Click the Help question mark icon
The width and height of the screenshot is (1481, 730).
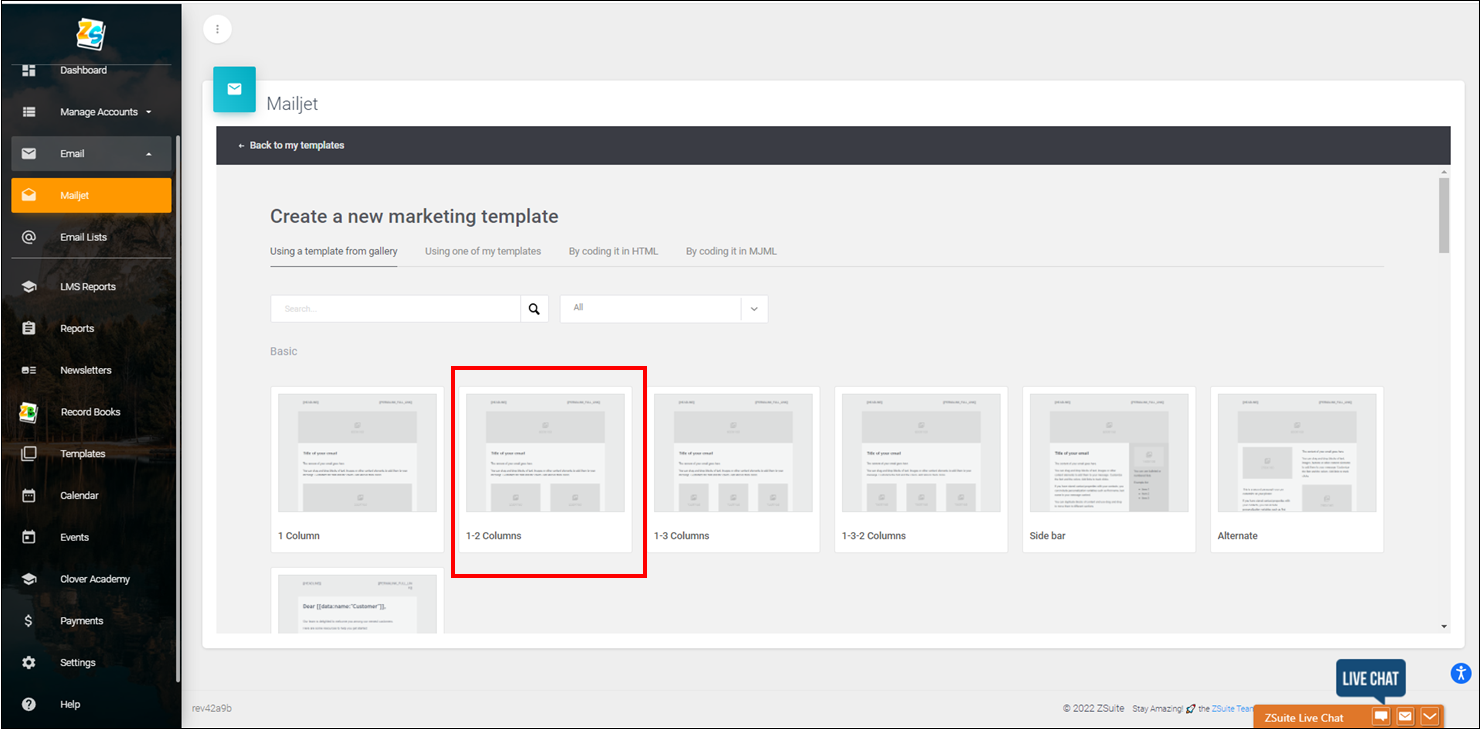tap(29, 704)
